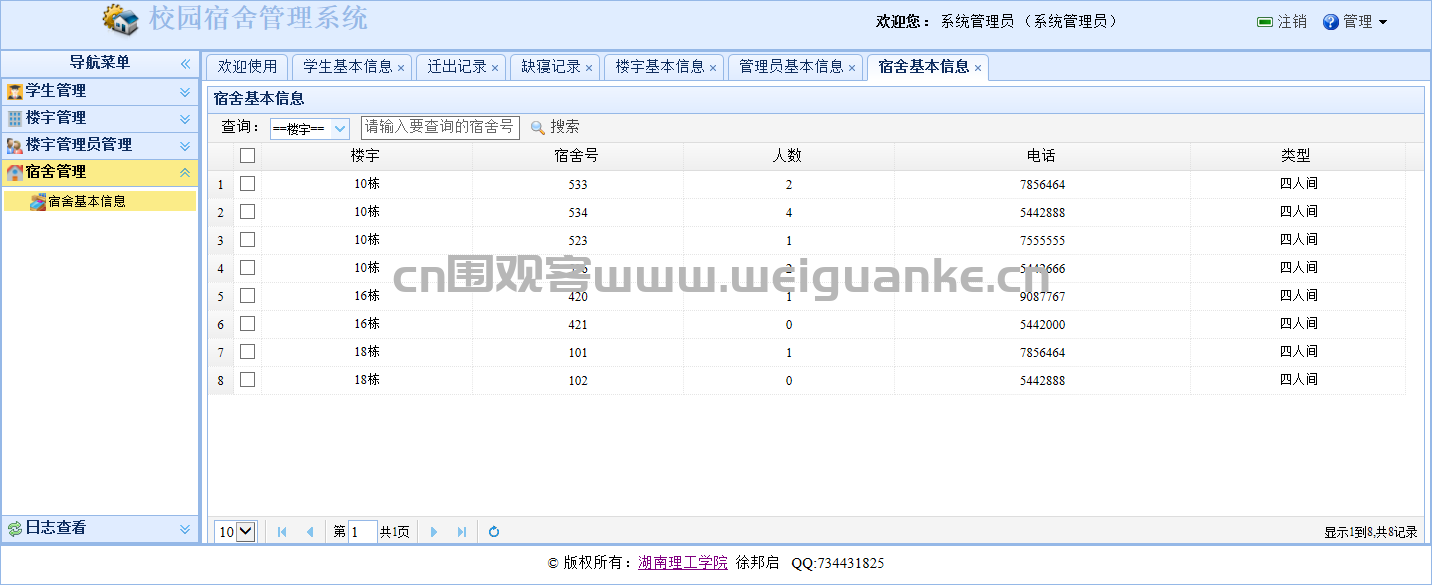Go to previous page of records

(310, 532)
